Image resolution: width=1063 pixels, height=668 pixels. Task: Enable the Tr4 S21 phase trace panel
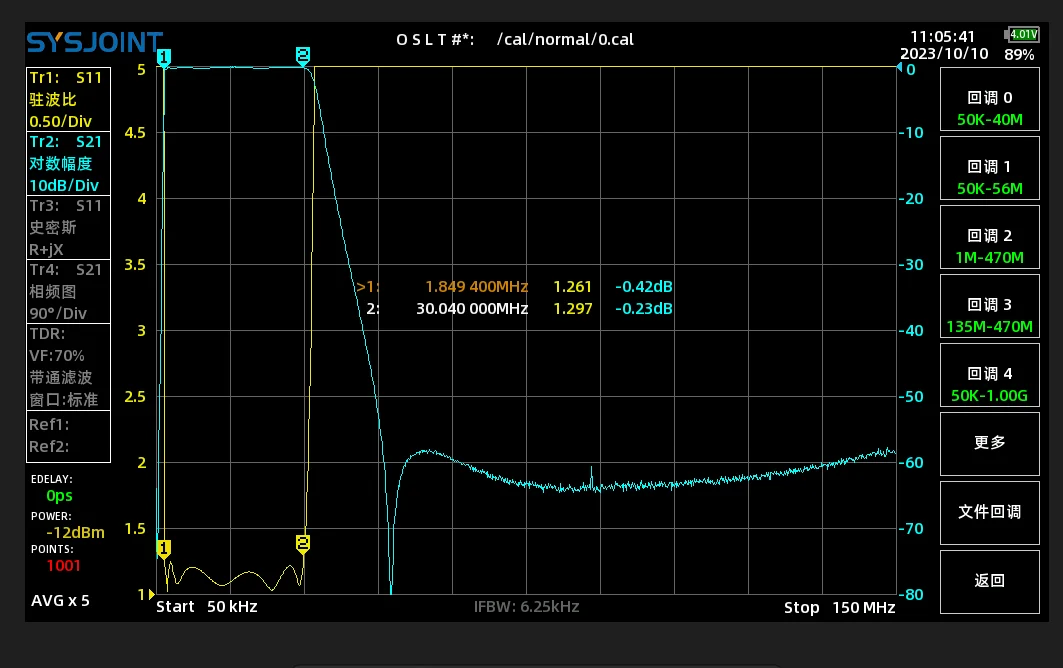point(68,292)
